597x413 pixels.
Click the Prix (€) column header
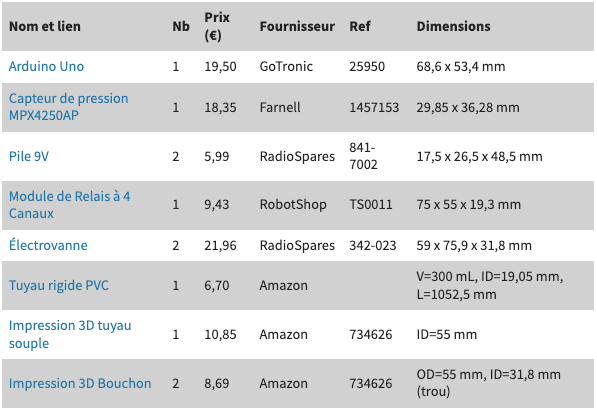click(x=217, y=26)
